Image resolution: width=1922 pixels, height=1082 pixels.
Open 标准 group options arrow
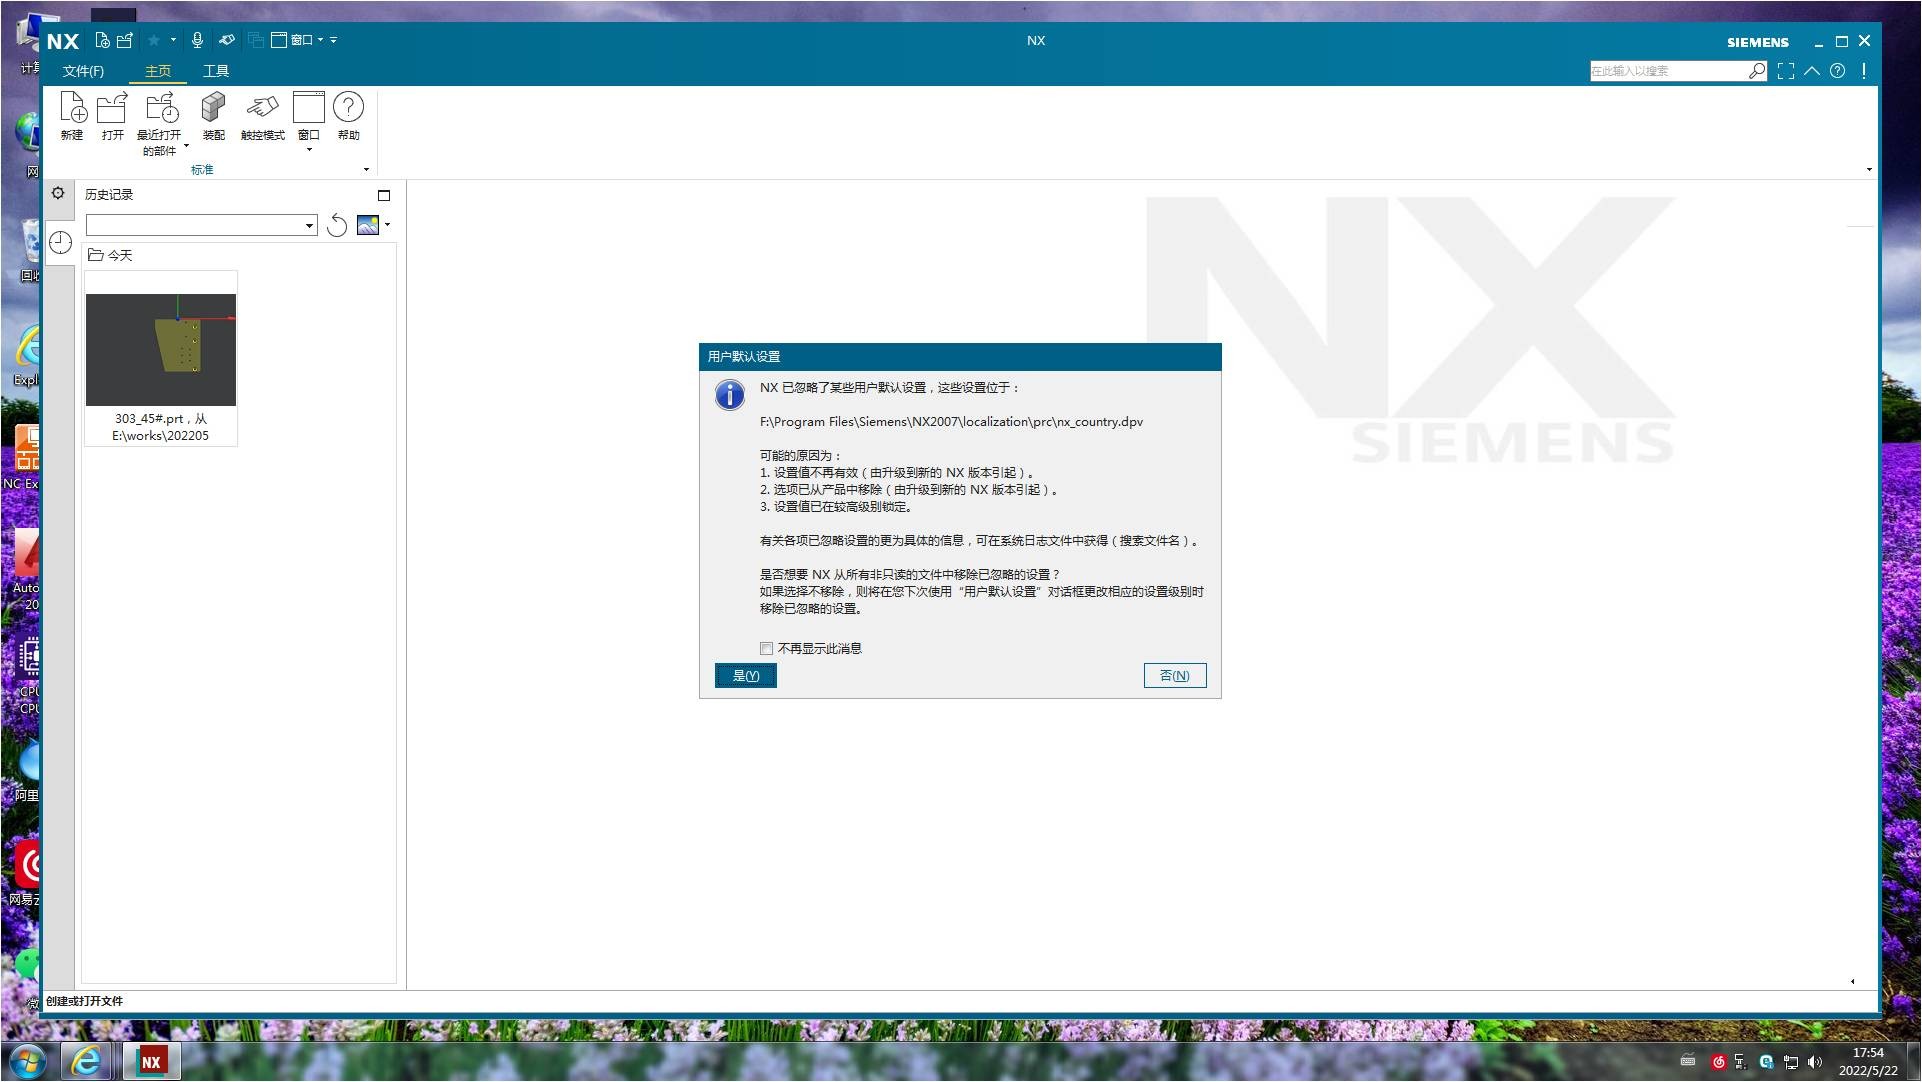[x=366, y=169]
